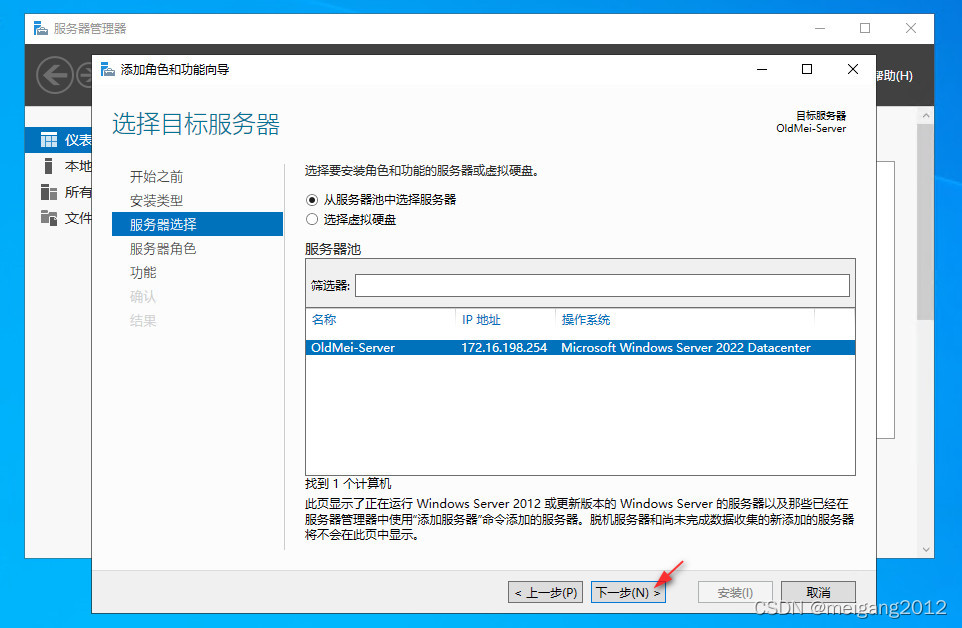The width and height of the screenshot is (962, 628).
Task: Click IP address 172.16.198.254 cell
Action: pyautogui.click(x=504, y=348)
